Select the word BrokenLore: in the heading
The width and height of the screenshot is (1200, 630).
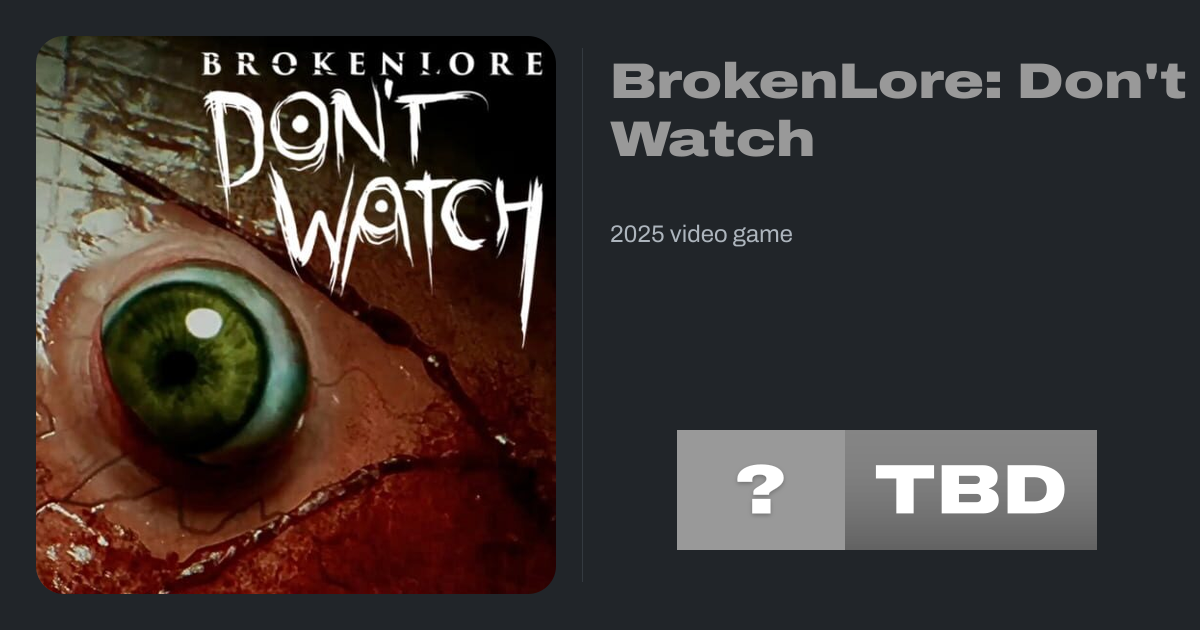[806, 80]
